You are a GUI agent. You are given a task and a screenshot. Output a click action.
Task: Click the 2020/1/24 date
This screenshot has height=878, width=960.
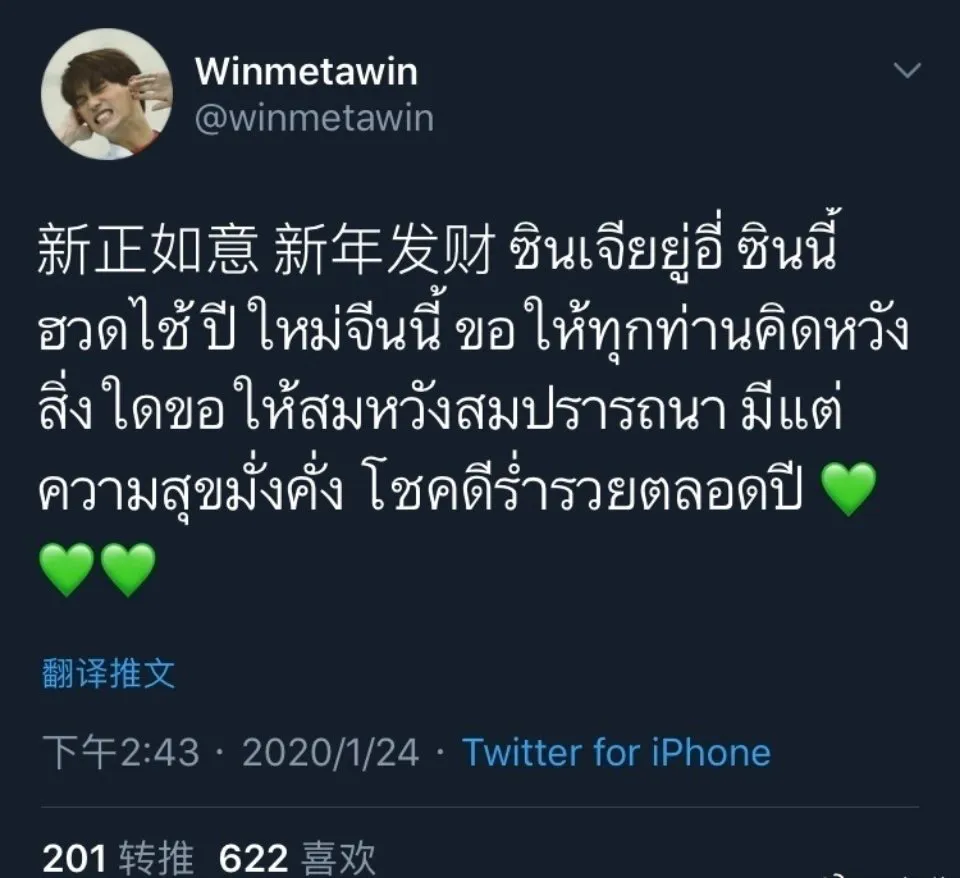point(331,752)
